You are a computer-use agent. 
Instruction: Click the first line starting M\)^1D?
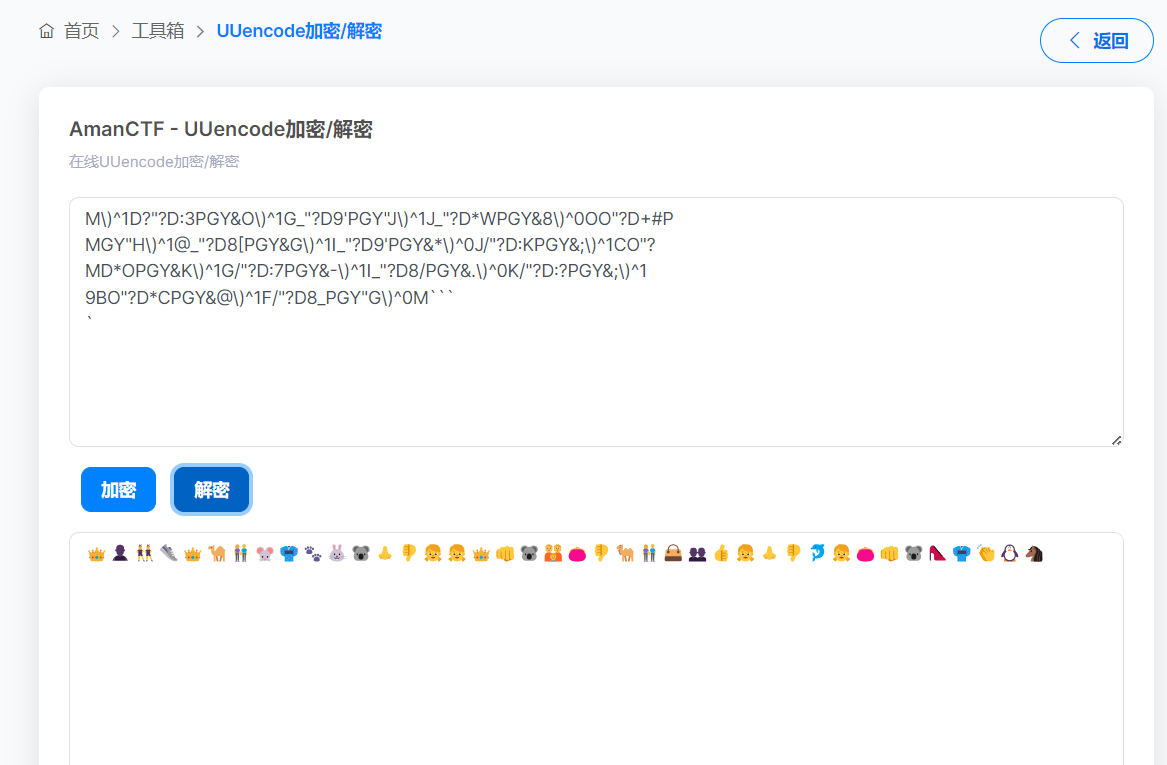[x=379, y=219]
